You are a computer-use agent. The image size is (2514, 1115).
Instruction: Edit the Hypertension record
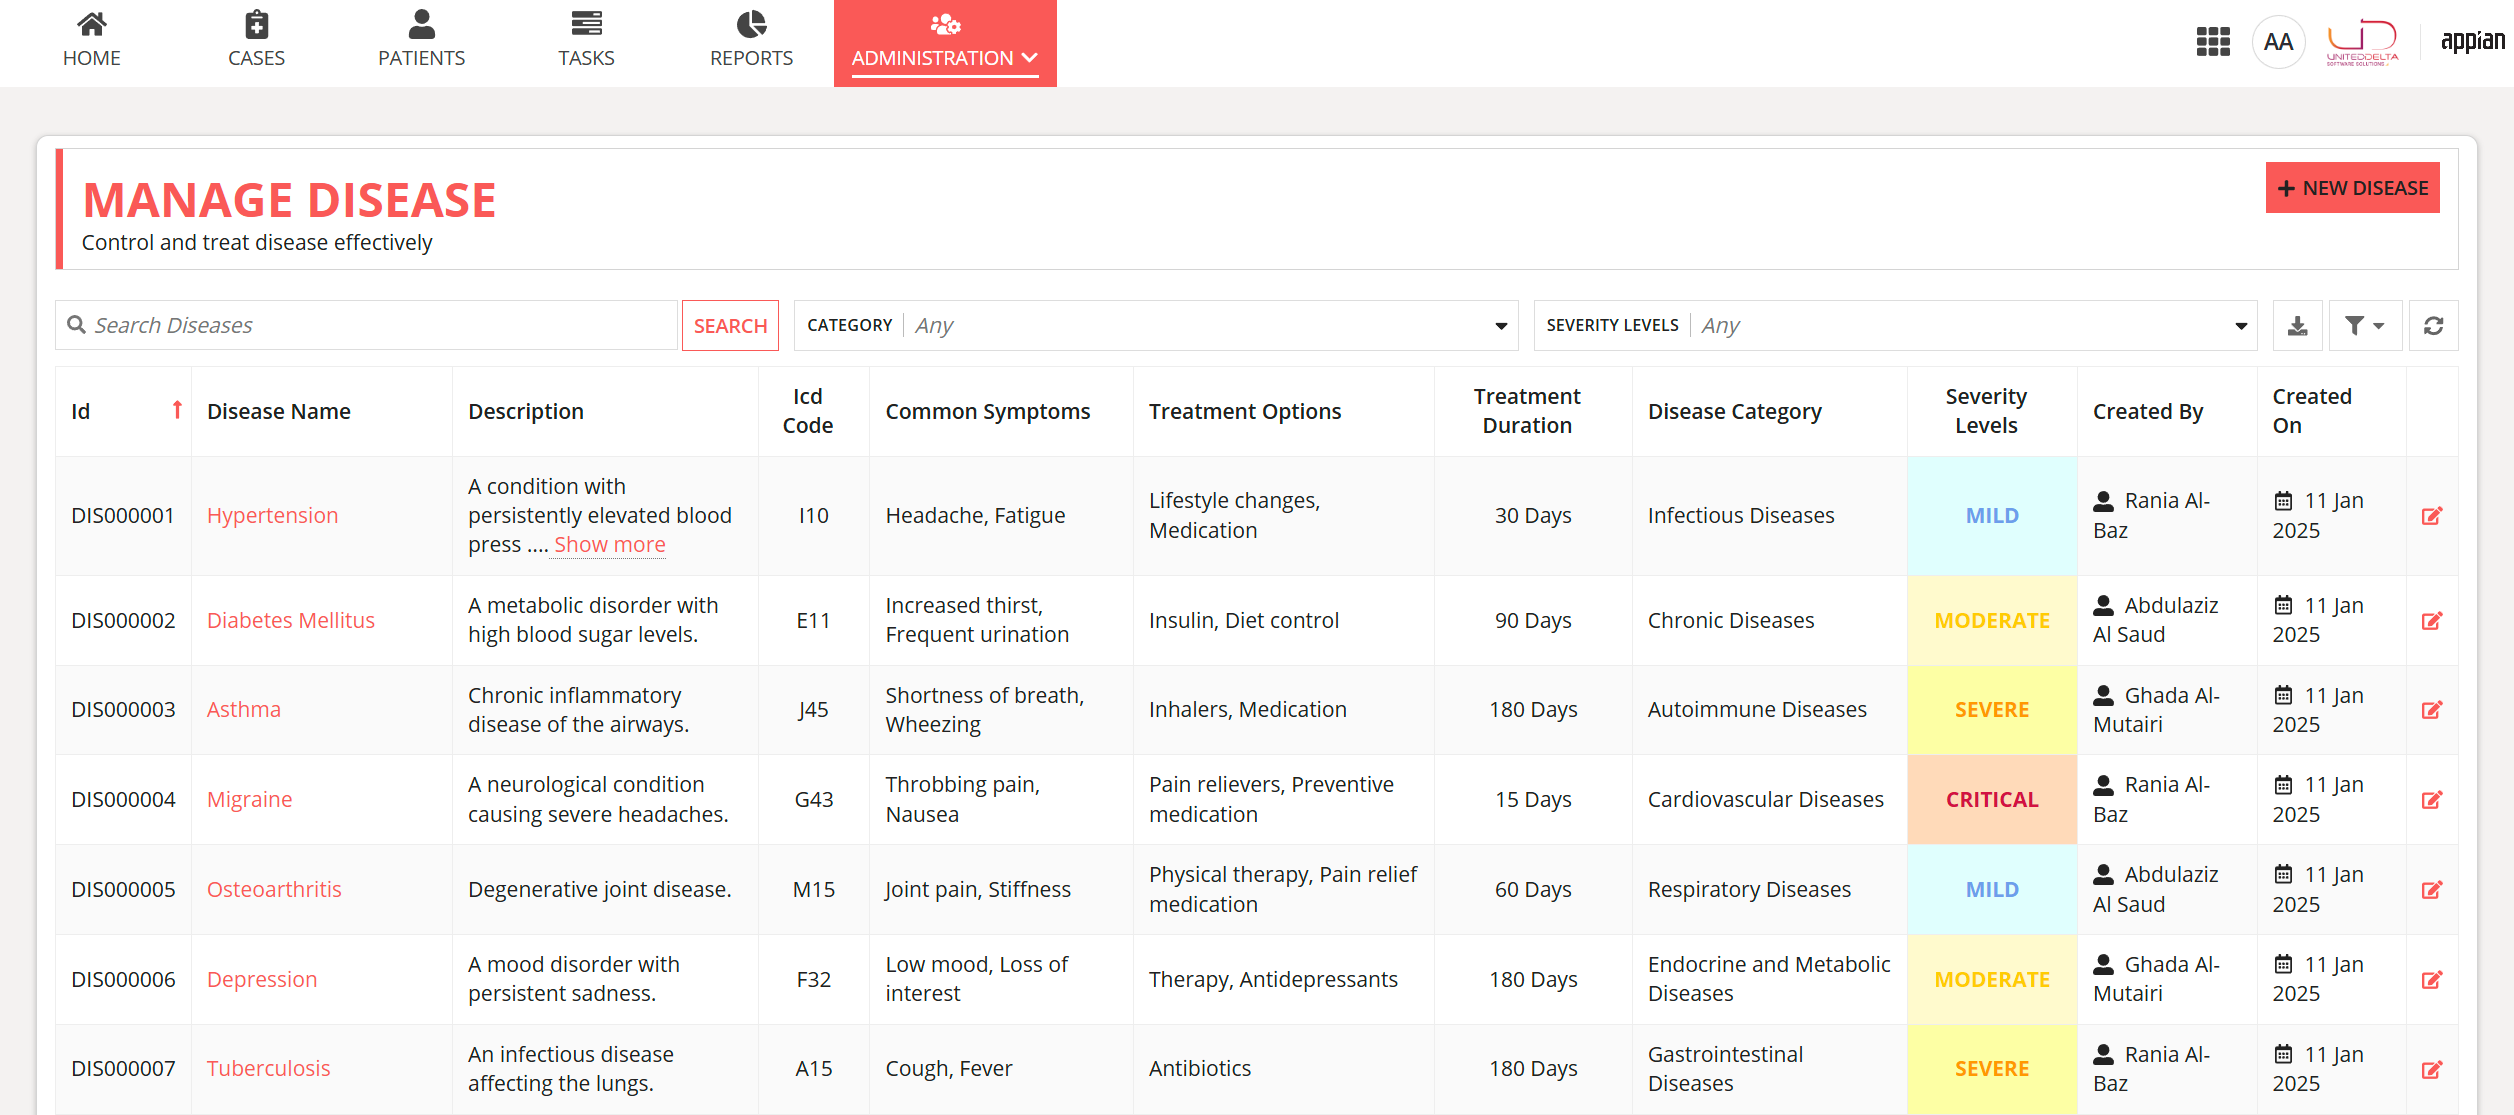click(x=2432, y=516)
